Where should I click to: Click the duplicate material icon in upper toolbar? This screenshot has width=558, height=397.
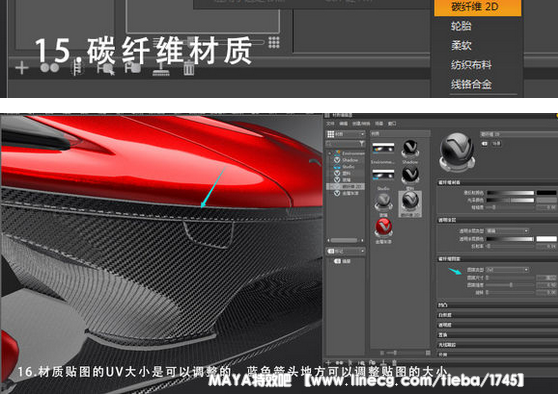click(49, 67)
